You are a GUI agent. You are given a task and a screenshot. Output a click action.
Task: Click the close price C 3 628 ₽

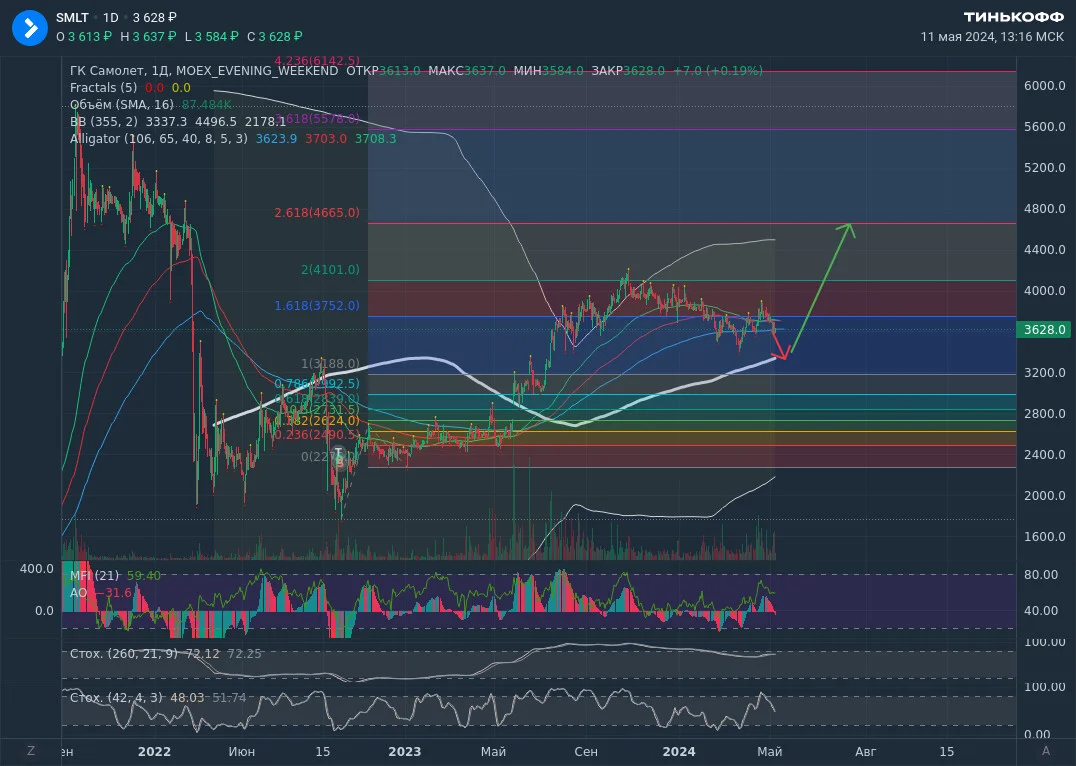(x=274, y=37)
